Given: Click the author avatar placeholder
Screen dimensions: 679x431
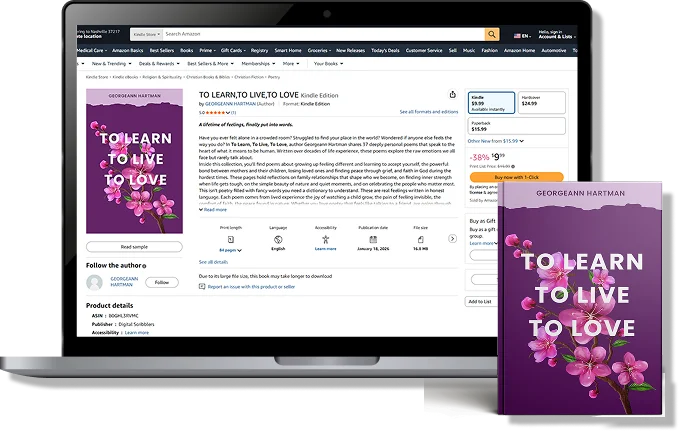Looking at the screenshot, I should point(94,282).
